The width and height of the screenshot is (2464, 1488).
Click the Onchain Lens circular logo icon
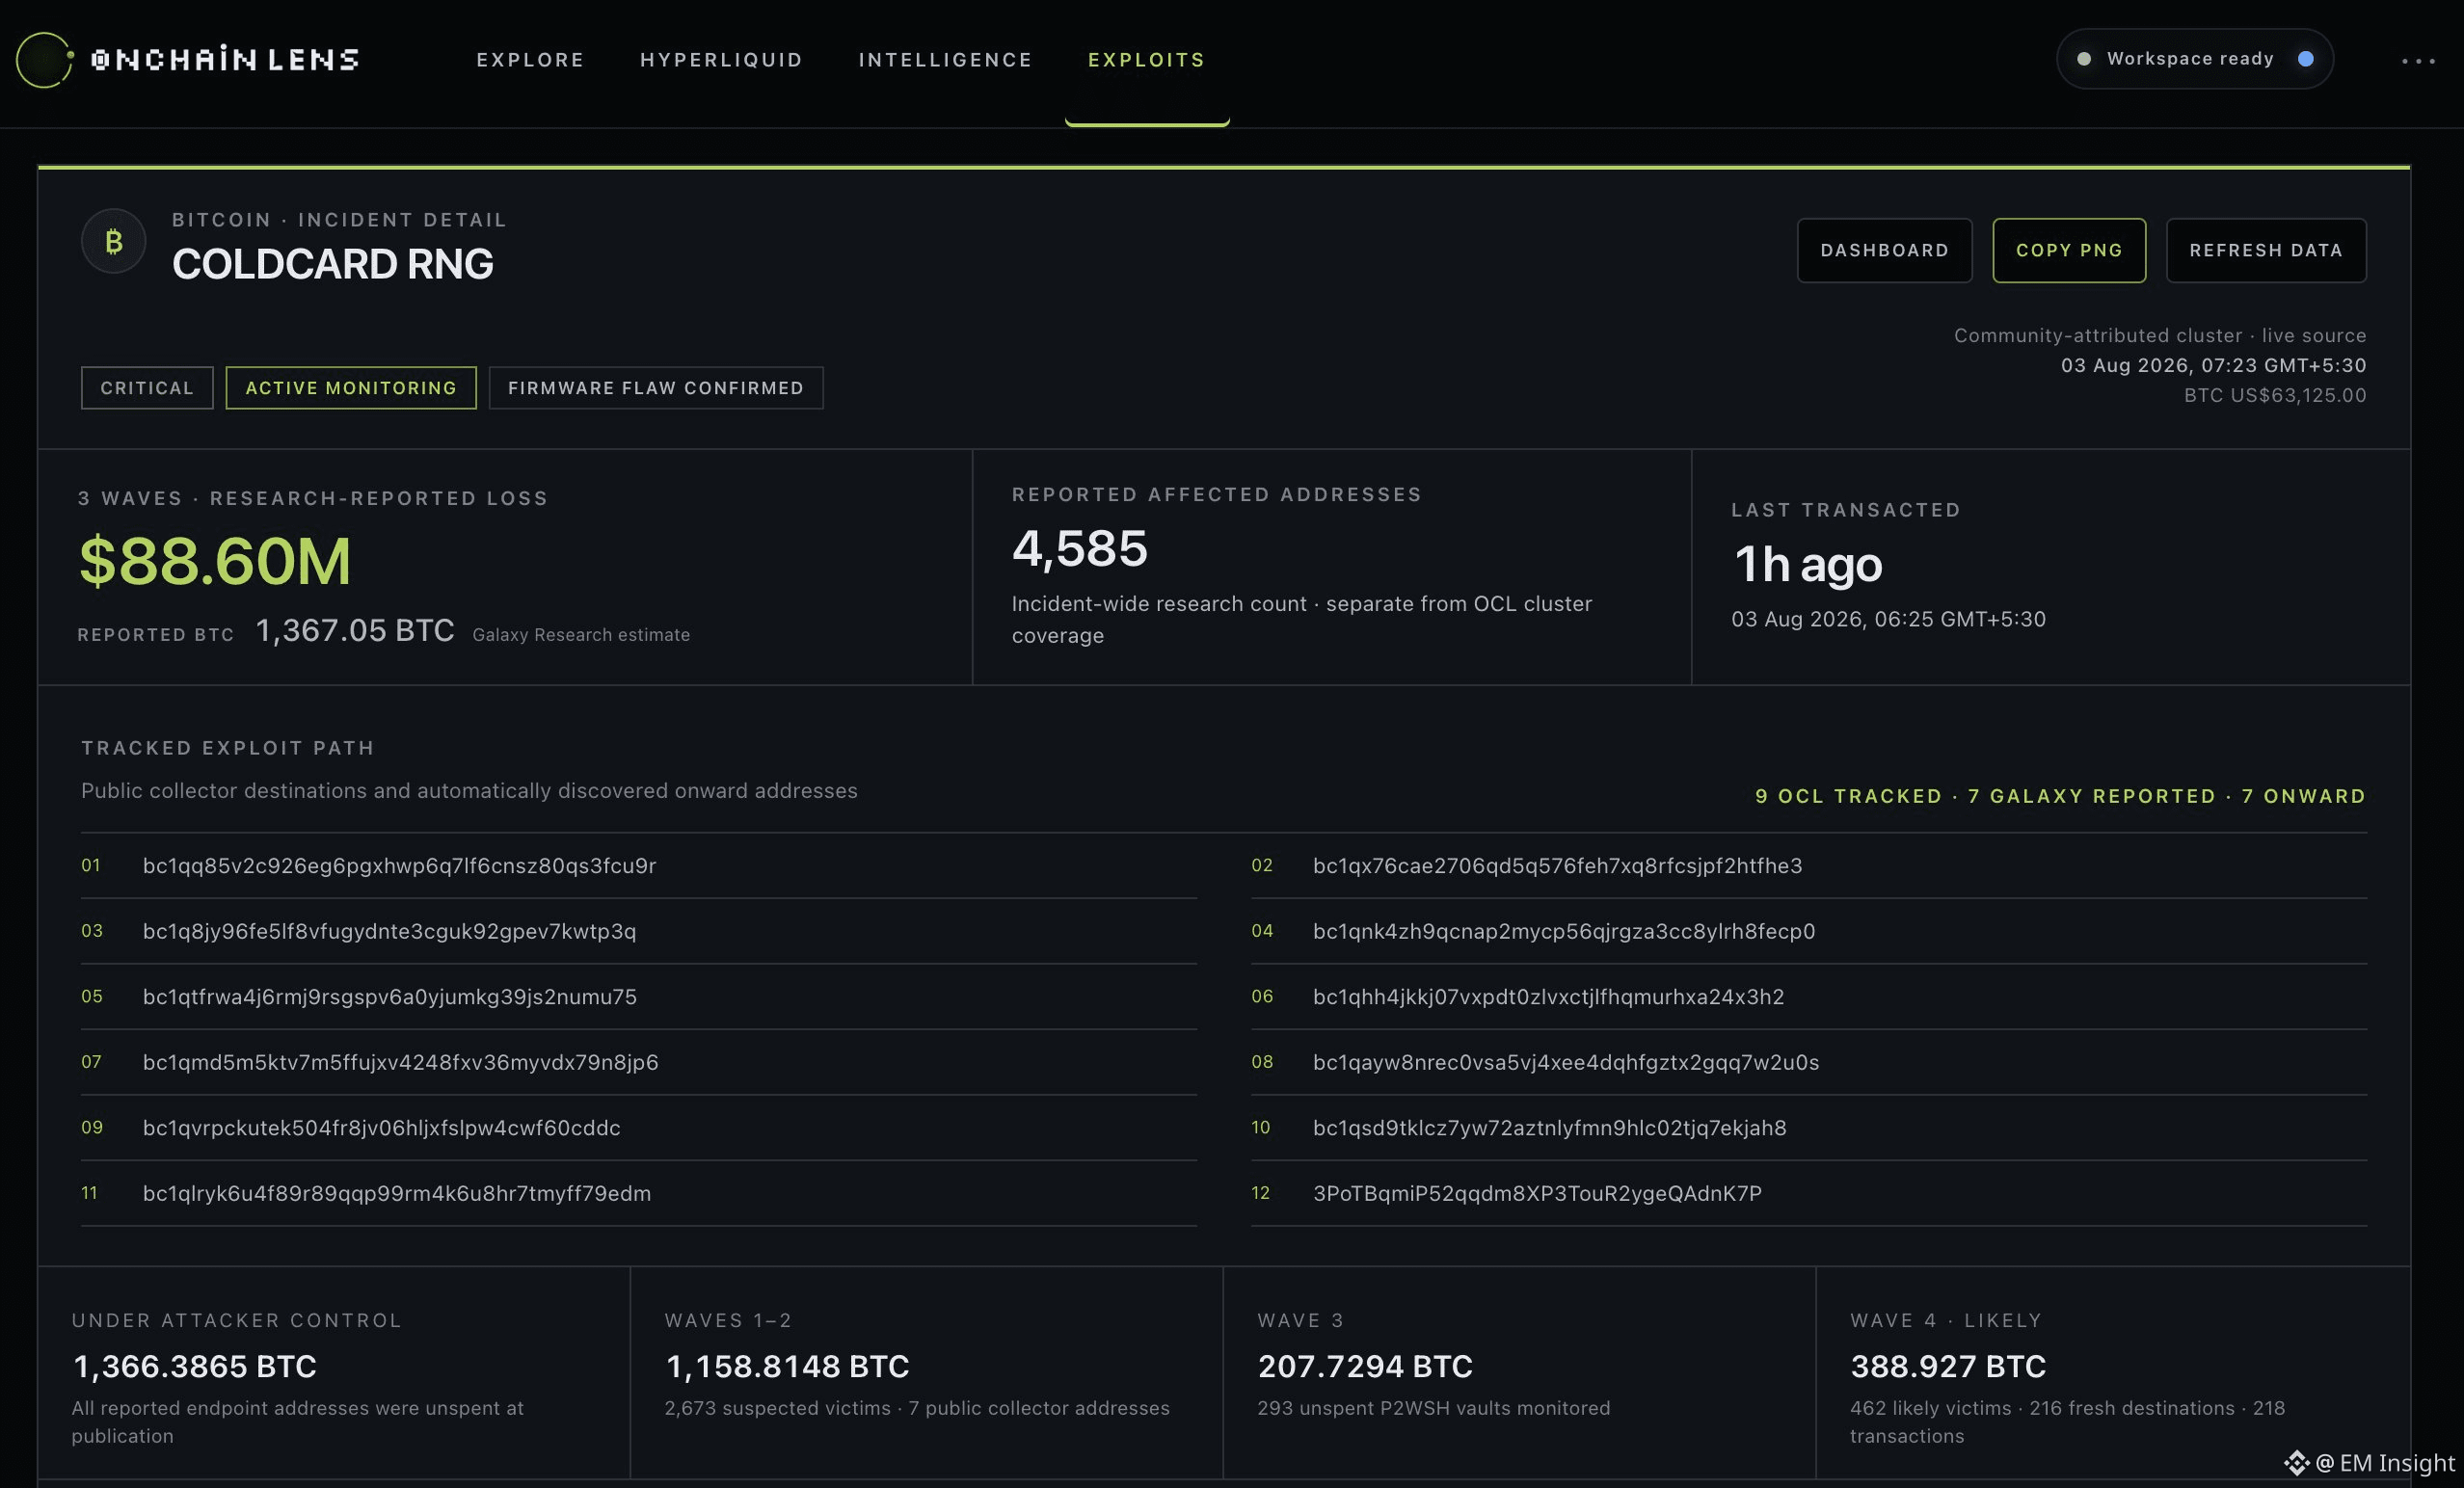(x=44, y=60)
